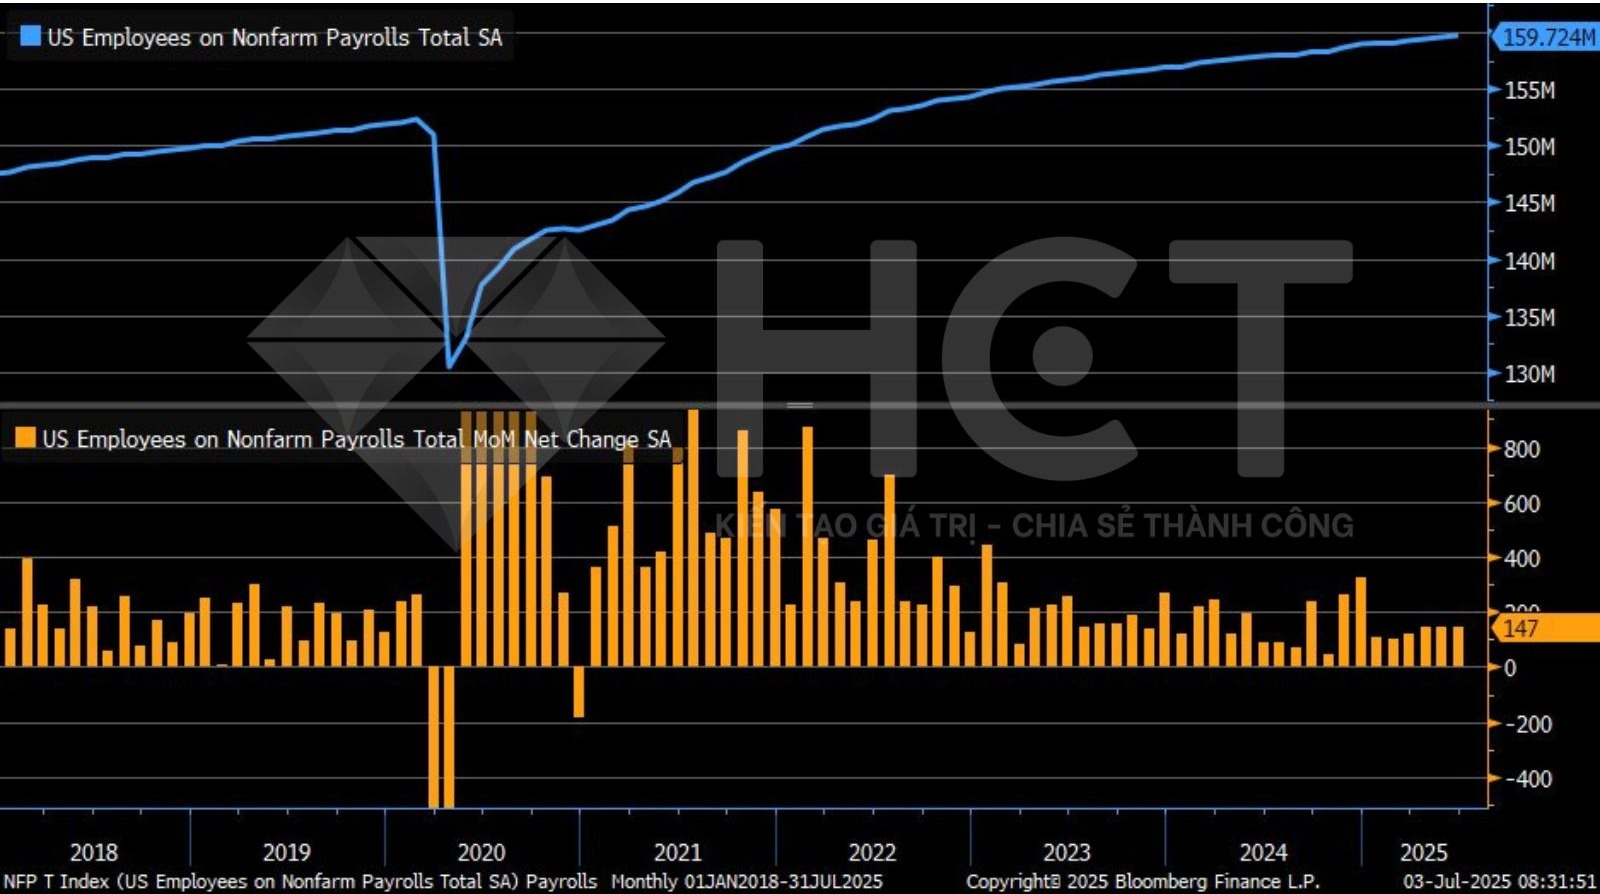Click the 2020 label on the time axis
Screen dimensions: 1600x894
[481, 852]
